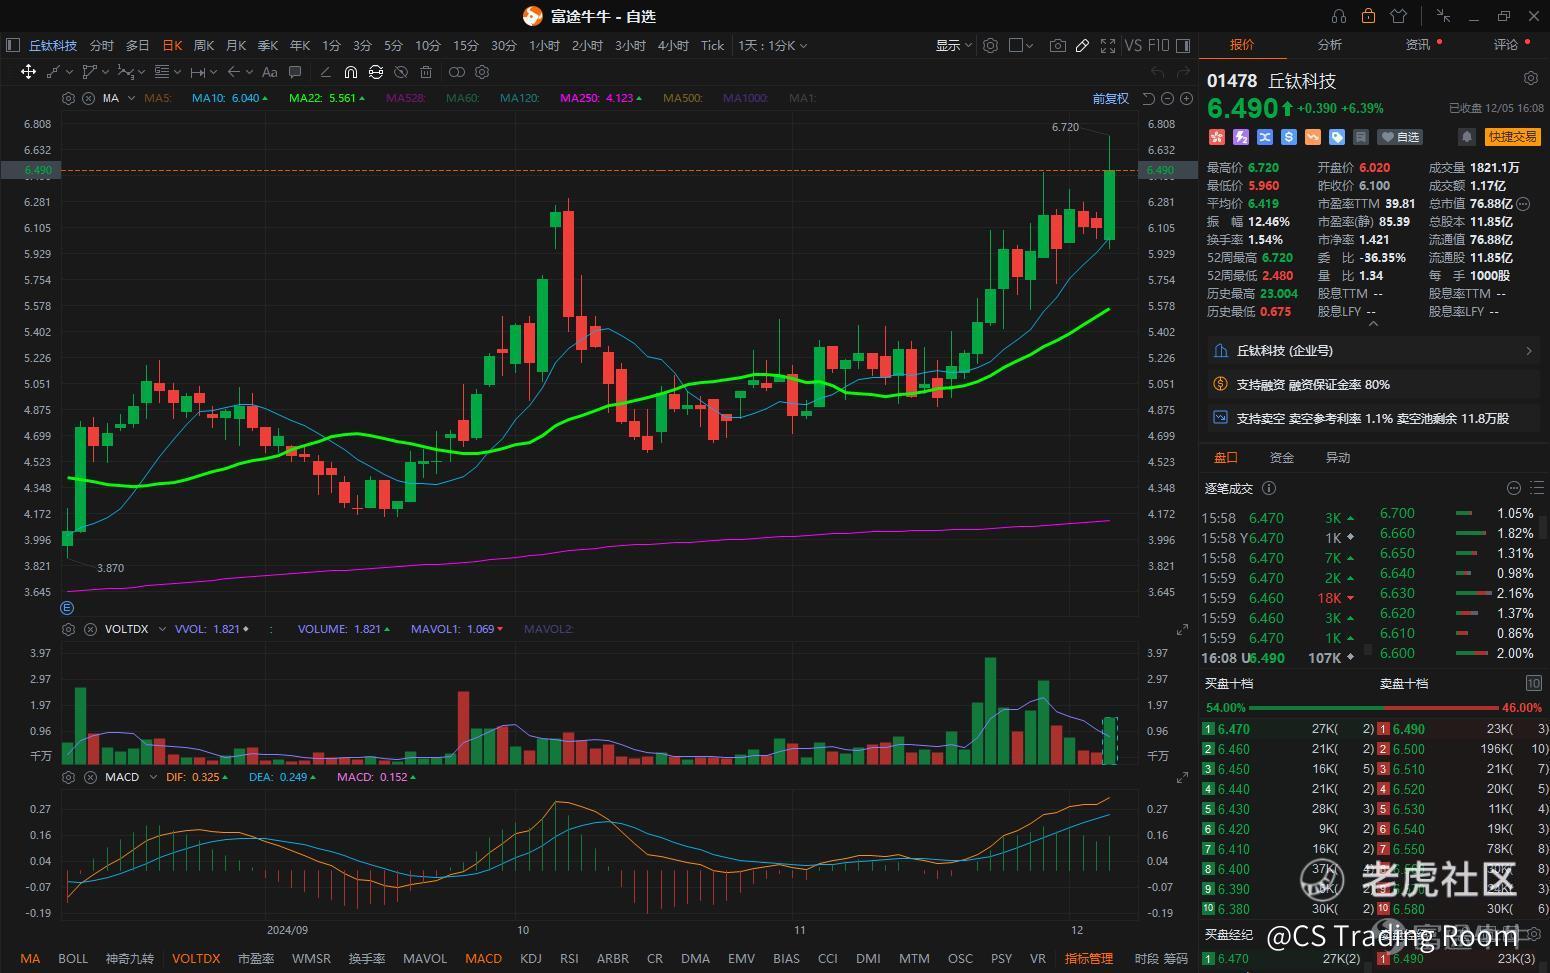Open the drawing toolbar settings gear
The image size is (1550, 973).
pos(482,72)
